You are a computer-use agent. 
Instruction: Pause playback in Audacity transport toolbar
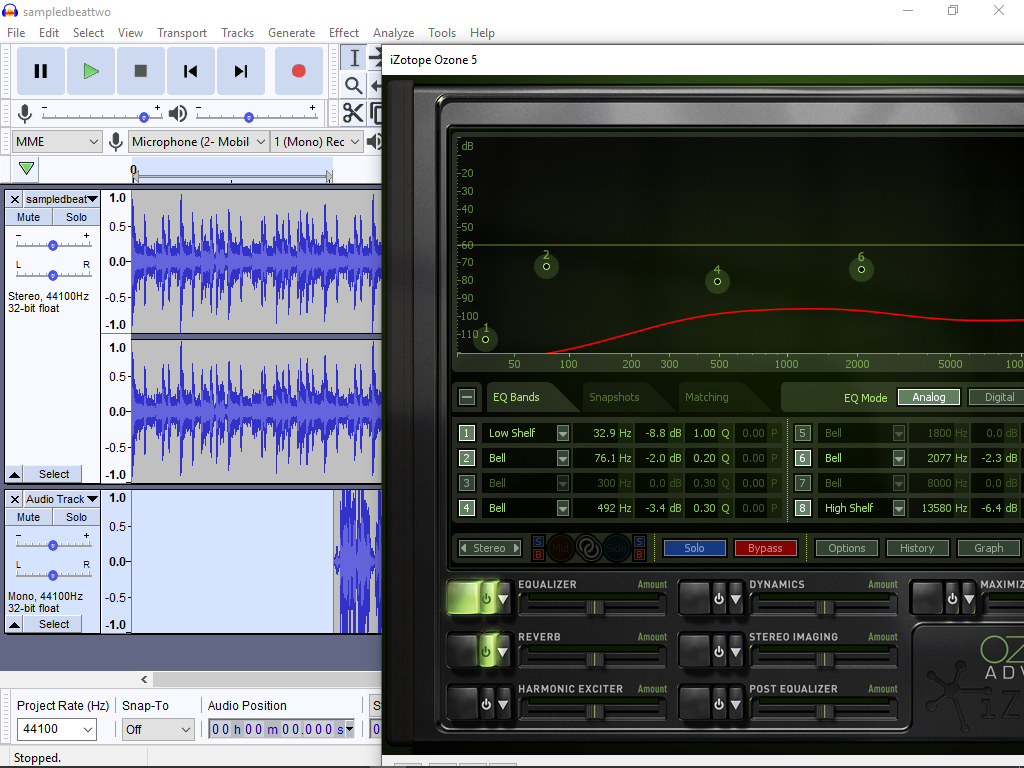pos(40,71)
